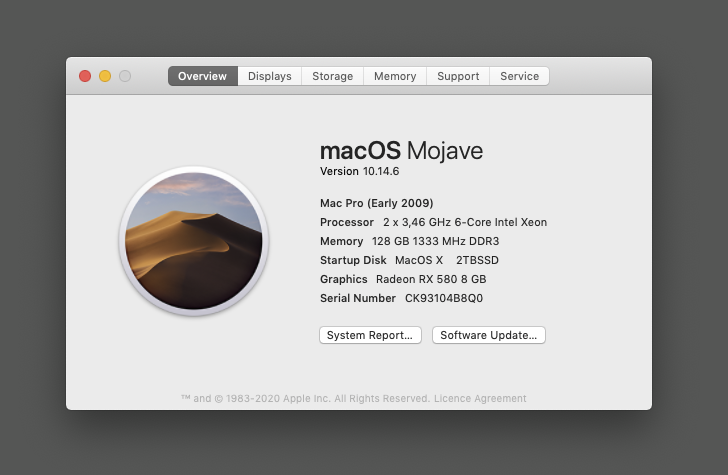This screenshot has width=728, height=475.
Task: Click the Software Update... button
Action: pyautogui.click(x=488, y=335)
